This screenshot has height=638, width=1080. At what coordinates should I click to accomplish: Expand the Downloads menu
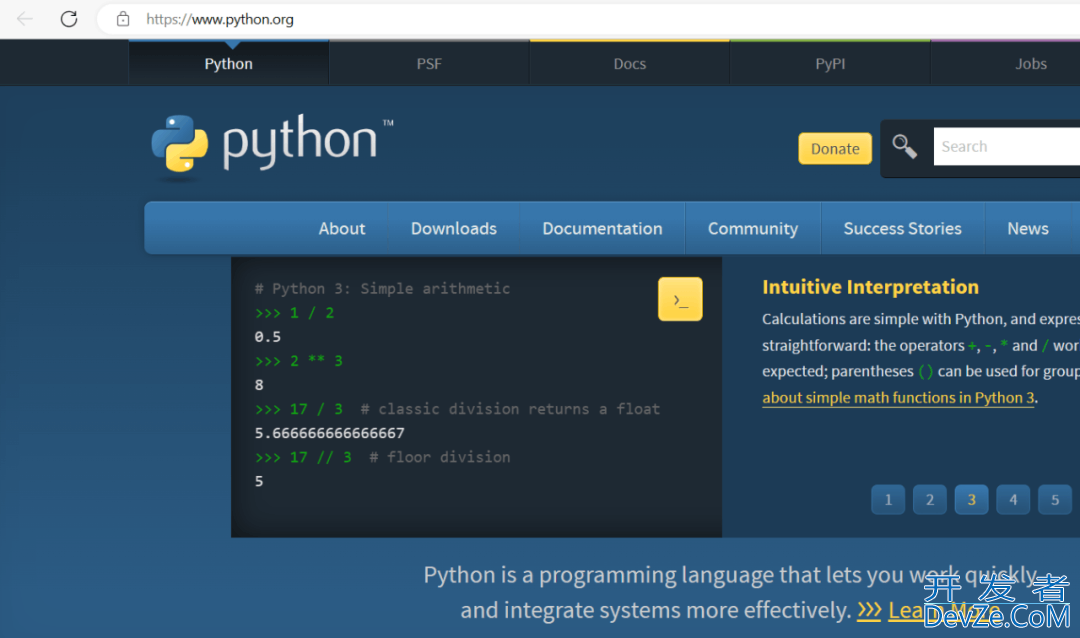pos(454,229)
